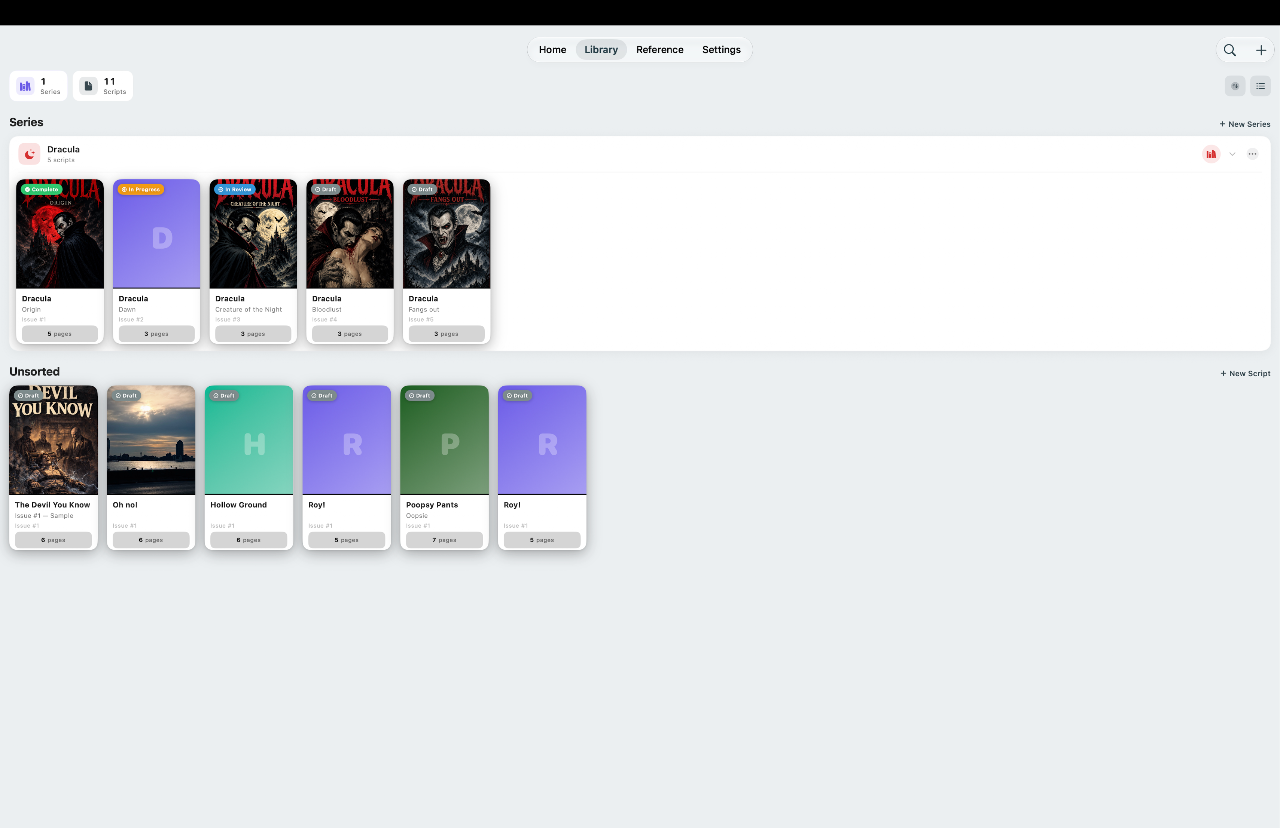Viewport: 1280px width, 828px height.
Task: Open Creature of the Night cover
Action: point(253,234)
